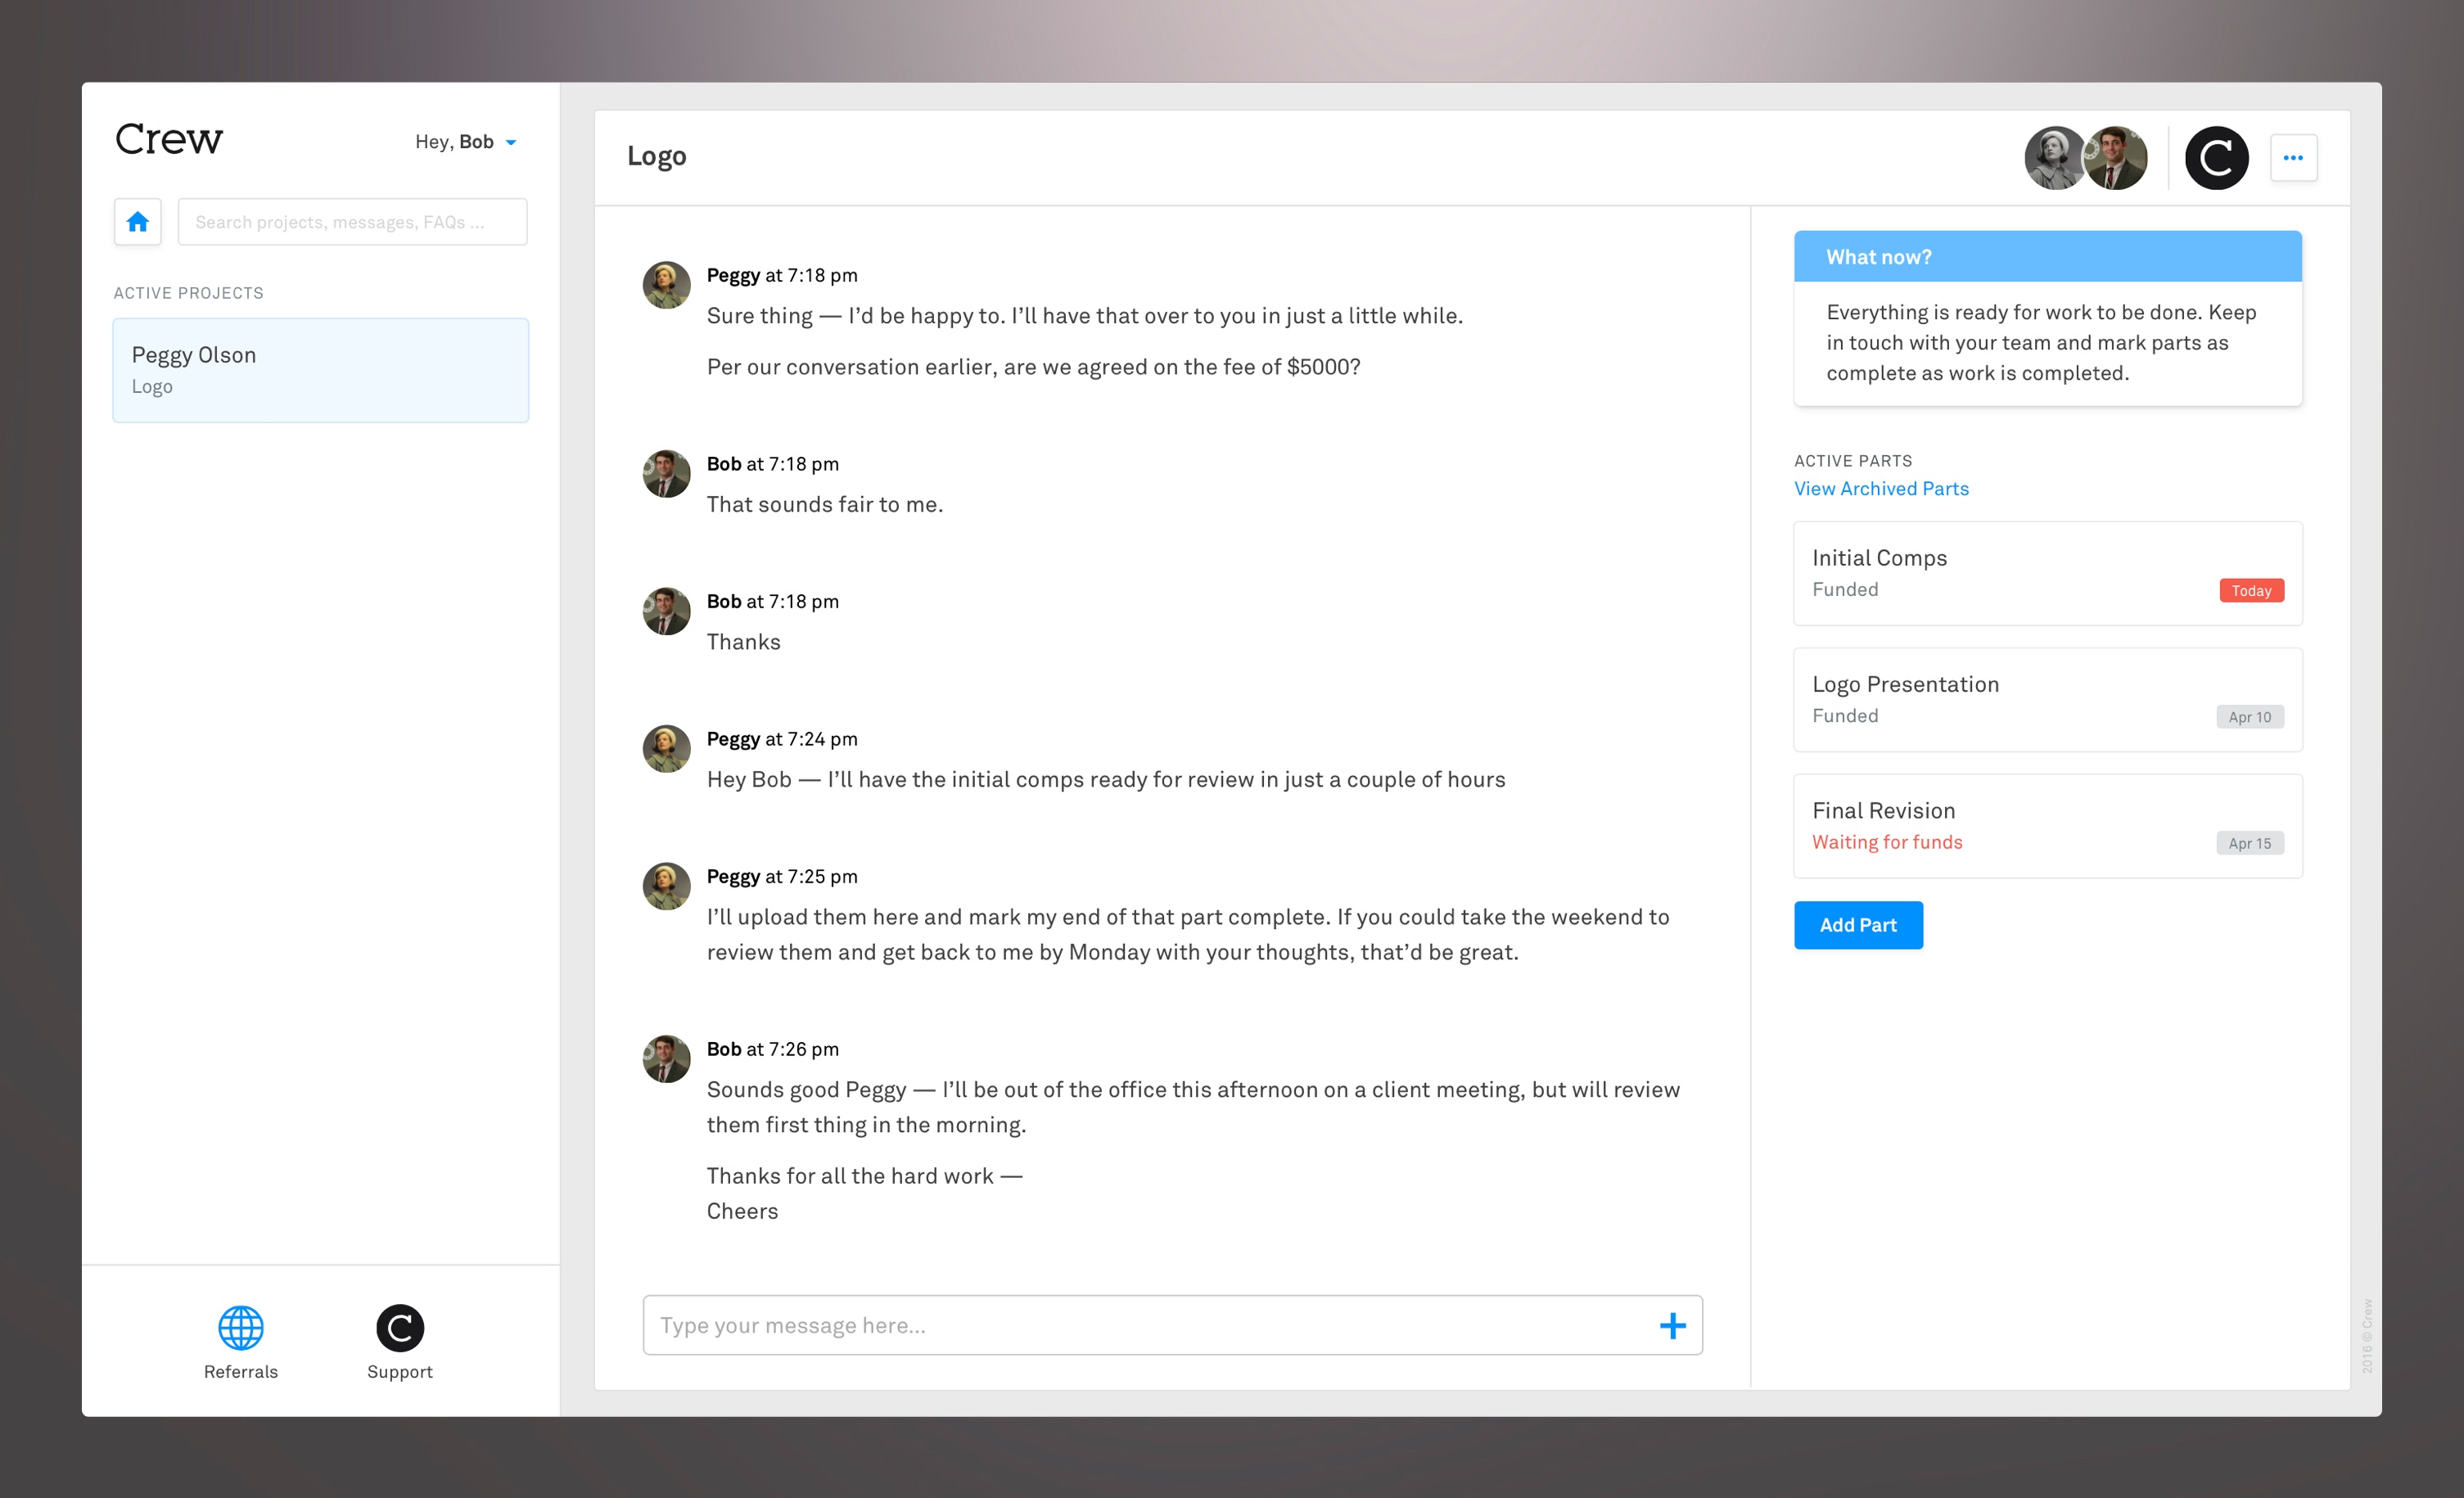Open the Logo Presentation part card
Image resolution: width=2464 pixels, height=1498 pixels.
click(2047, 699)
